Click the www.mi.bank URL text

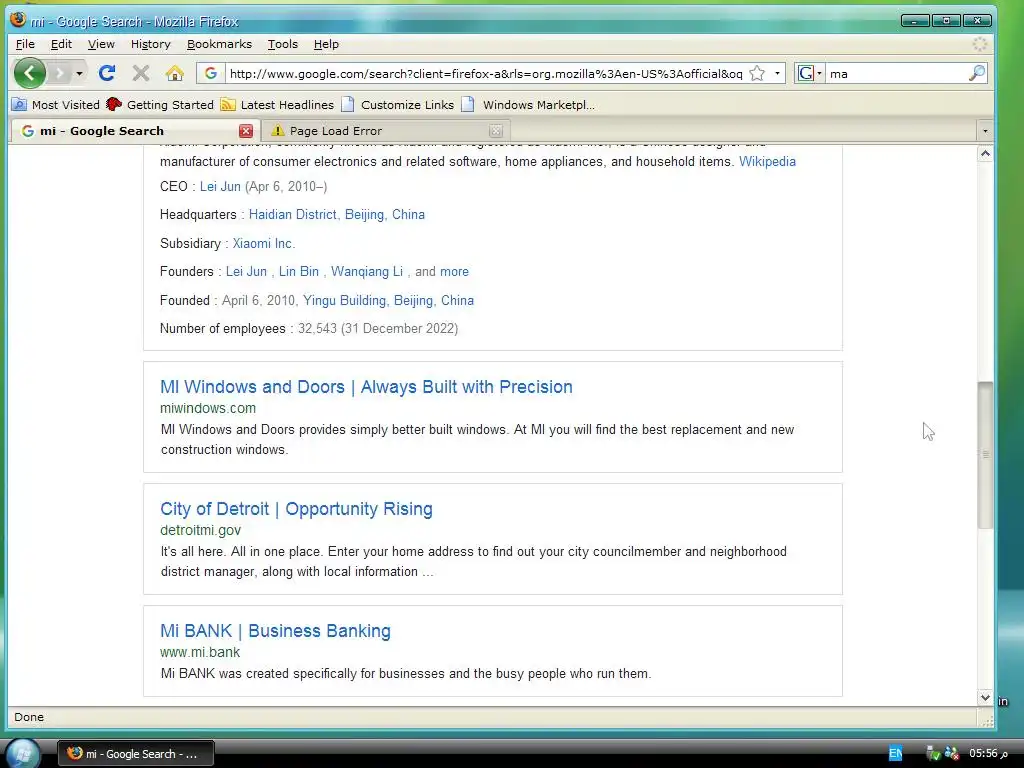(x=200, y=652)
